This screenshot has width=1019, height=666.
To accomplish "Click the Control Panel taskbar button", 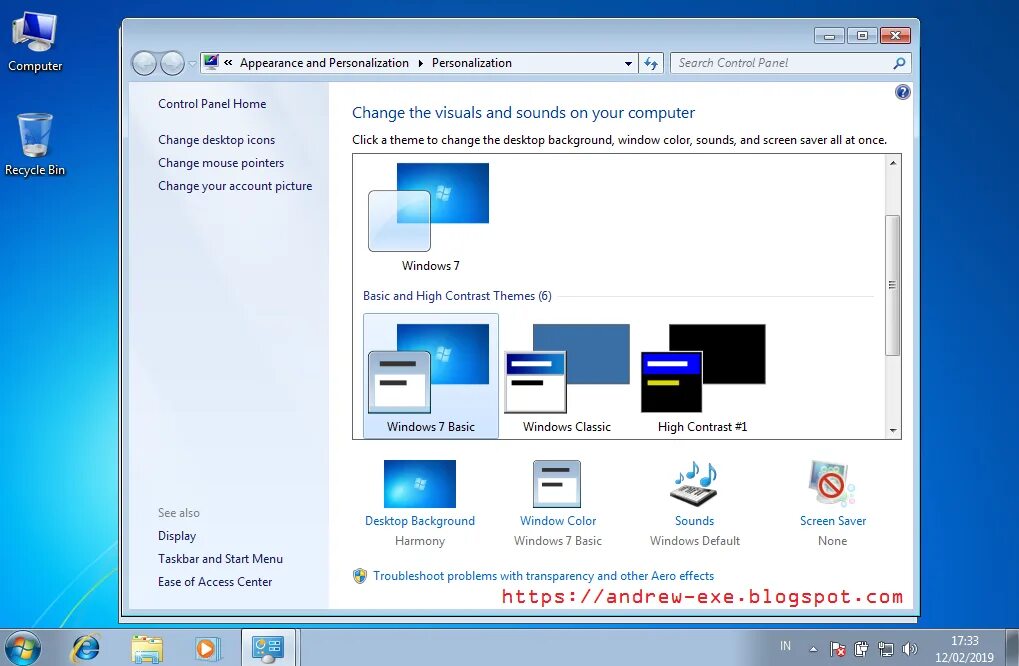I will (268, 648).
